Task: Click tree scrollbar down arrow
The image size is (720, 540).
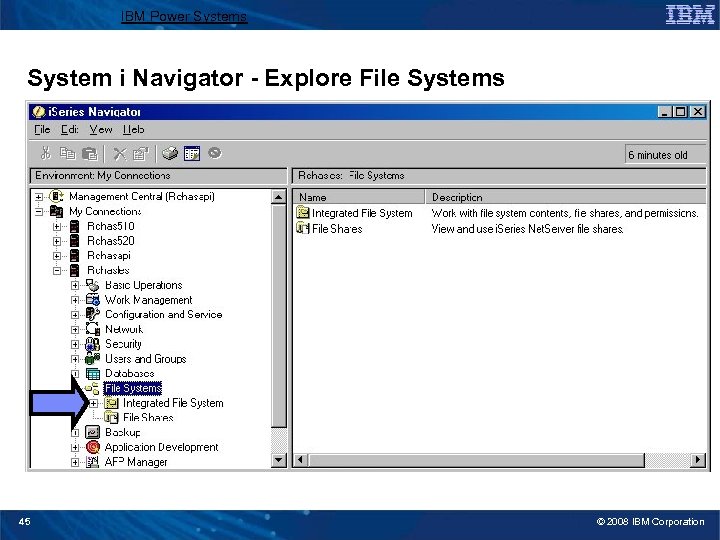Action: (279, 460)
